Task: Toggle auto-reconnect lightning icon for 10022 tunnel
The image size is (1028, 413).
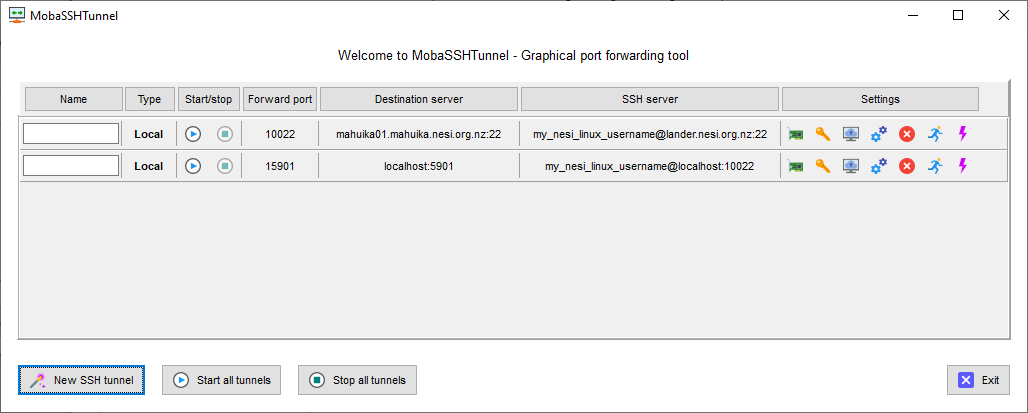Action: tap(962, 134)
